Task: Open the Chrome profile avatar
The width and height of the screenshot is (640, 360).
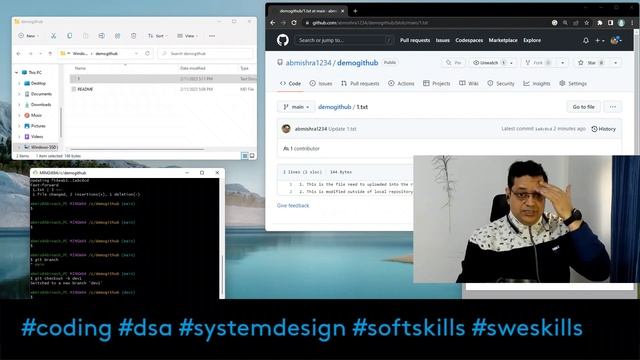Action: tap(621, 23)
